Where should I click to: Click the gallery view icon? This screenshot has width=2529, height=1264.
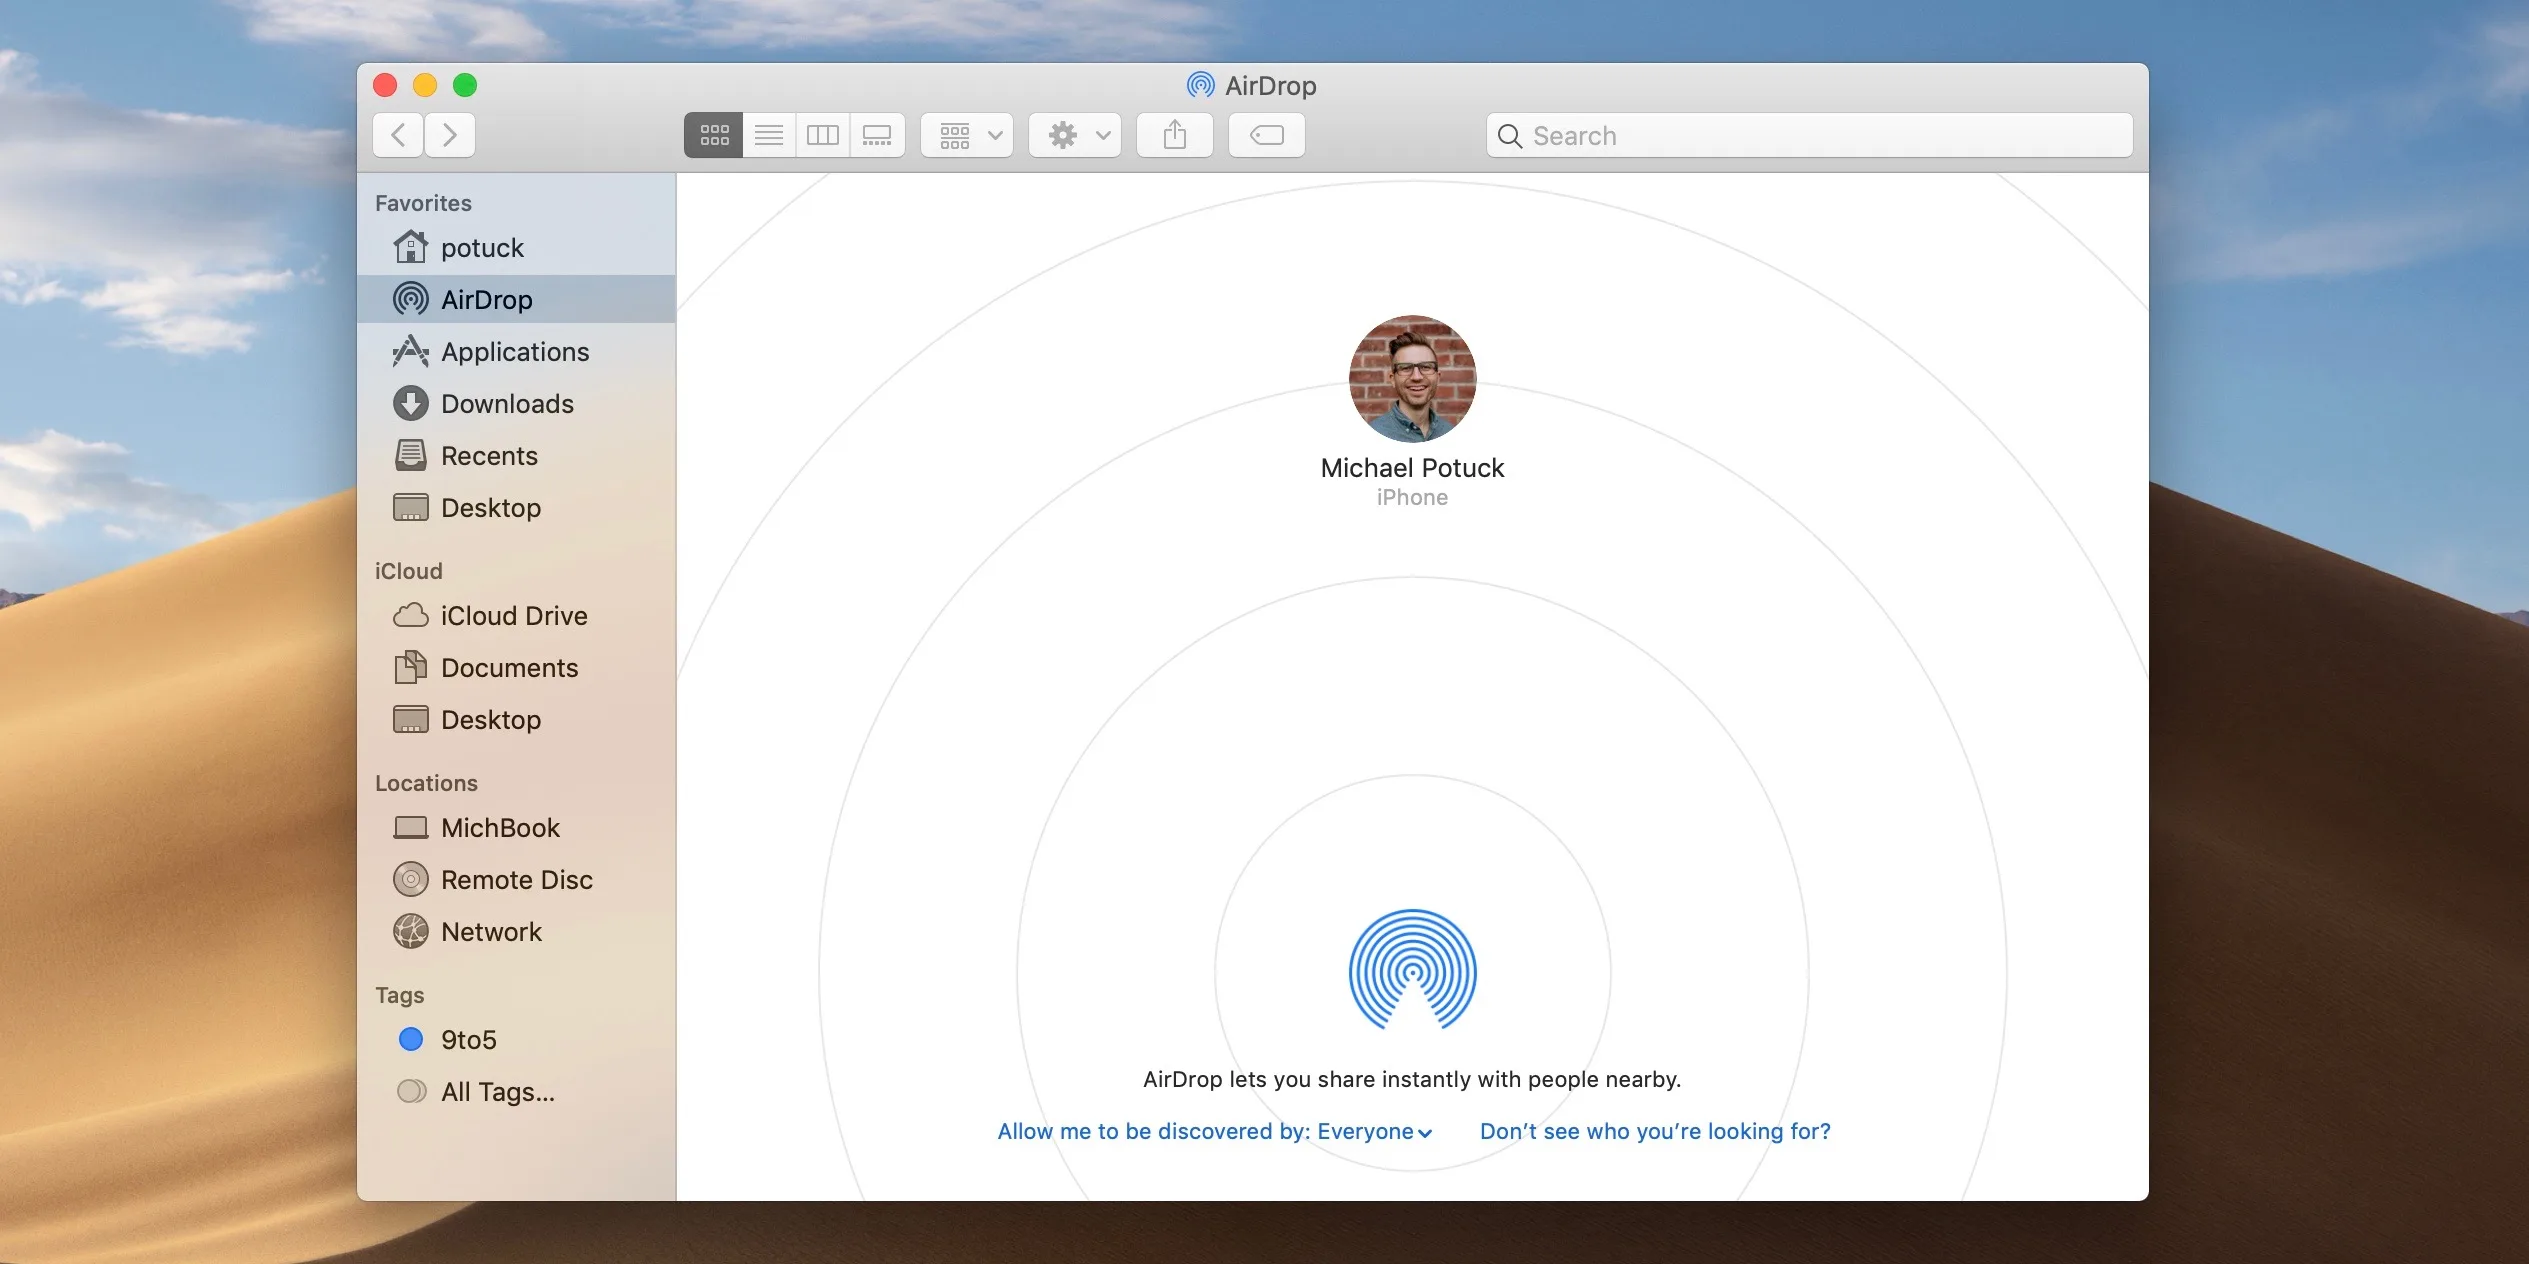pos(876,134)
